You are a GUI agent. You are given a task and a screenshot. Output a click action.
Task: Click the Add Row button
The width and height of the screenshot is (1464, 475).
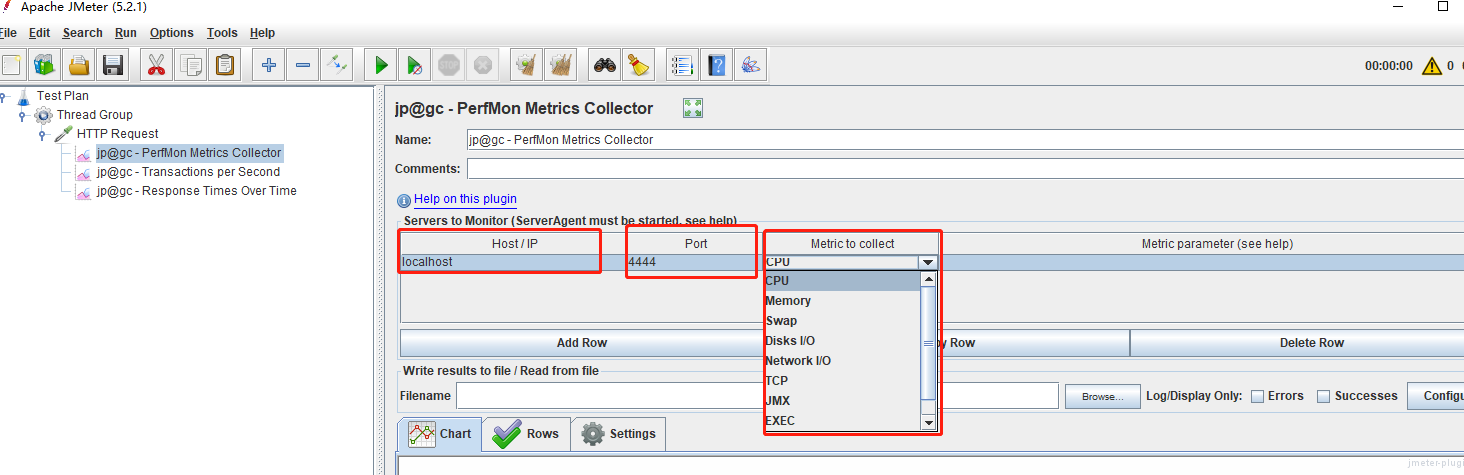(582, 343)
